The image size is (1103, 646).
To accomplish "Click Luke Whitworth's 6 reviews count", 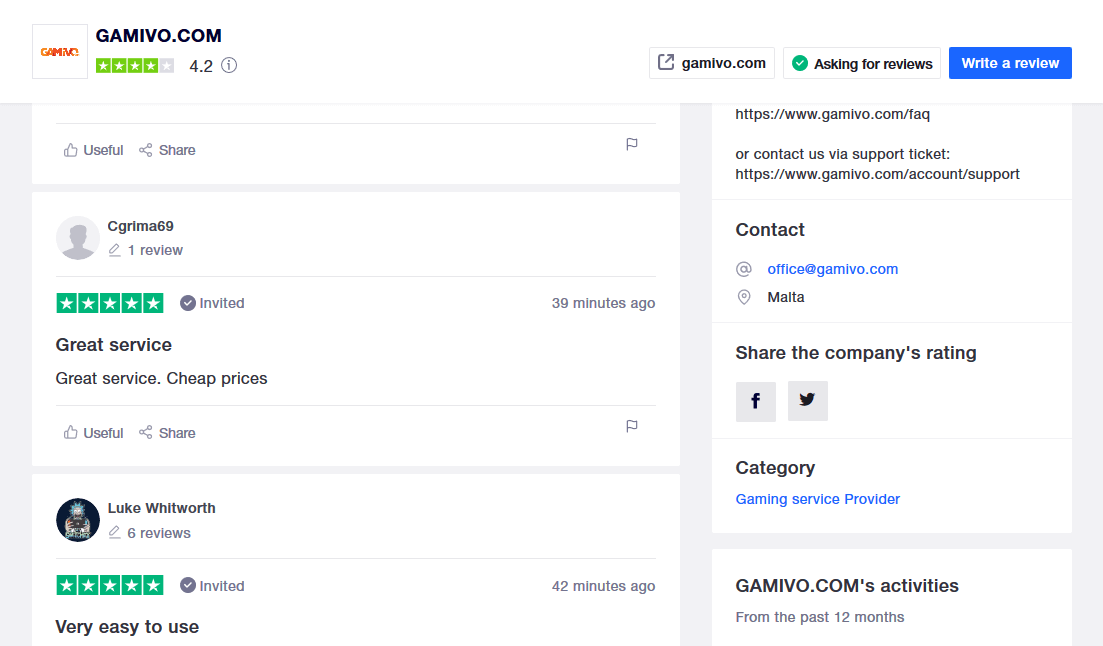I will point(150,533).
